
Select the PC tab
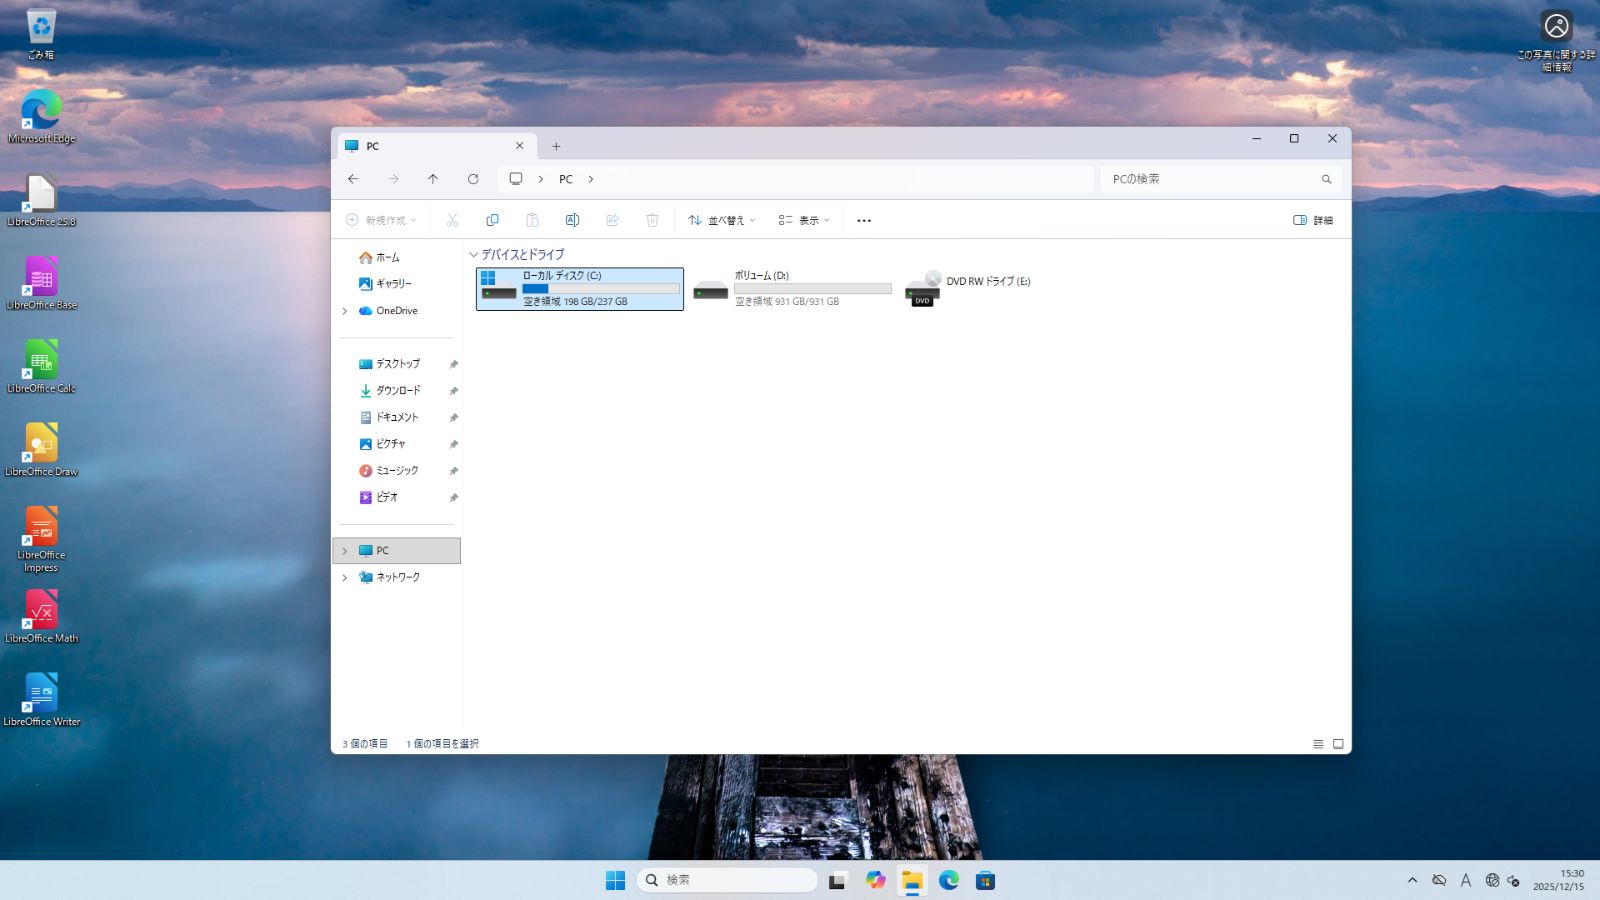(420, 146)
